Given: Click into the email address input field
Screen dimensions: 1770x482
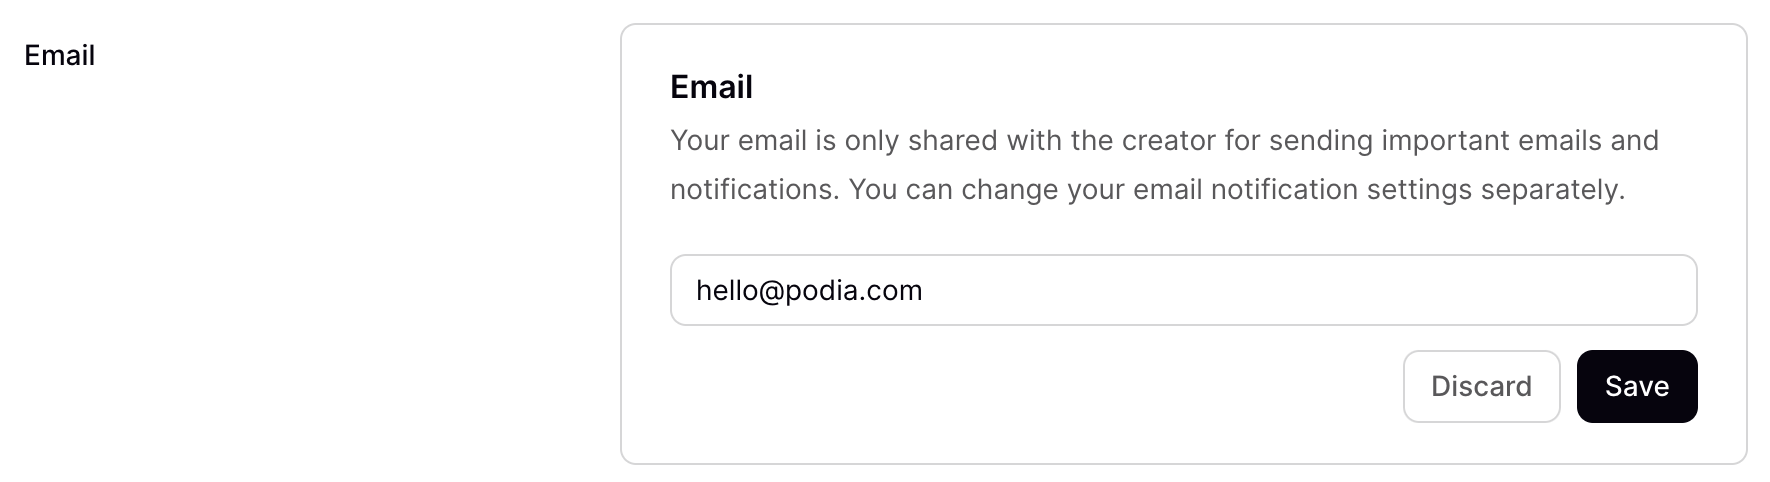Looking at the screenshot, I should point(1182,290).
